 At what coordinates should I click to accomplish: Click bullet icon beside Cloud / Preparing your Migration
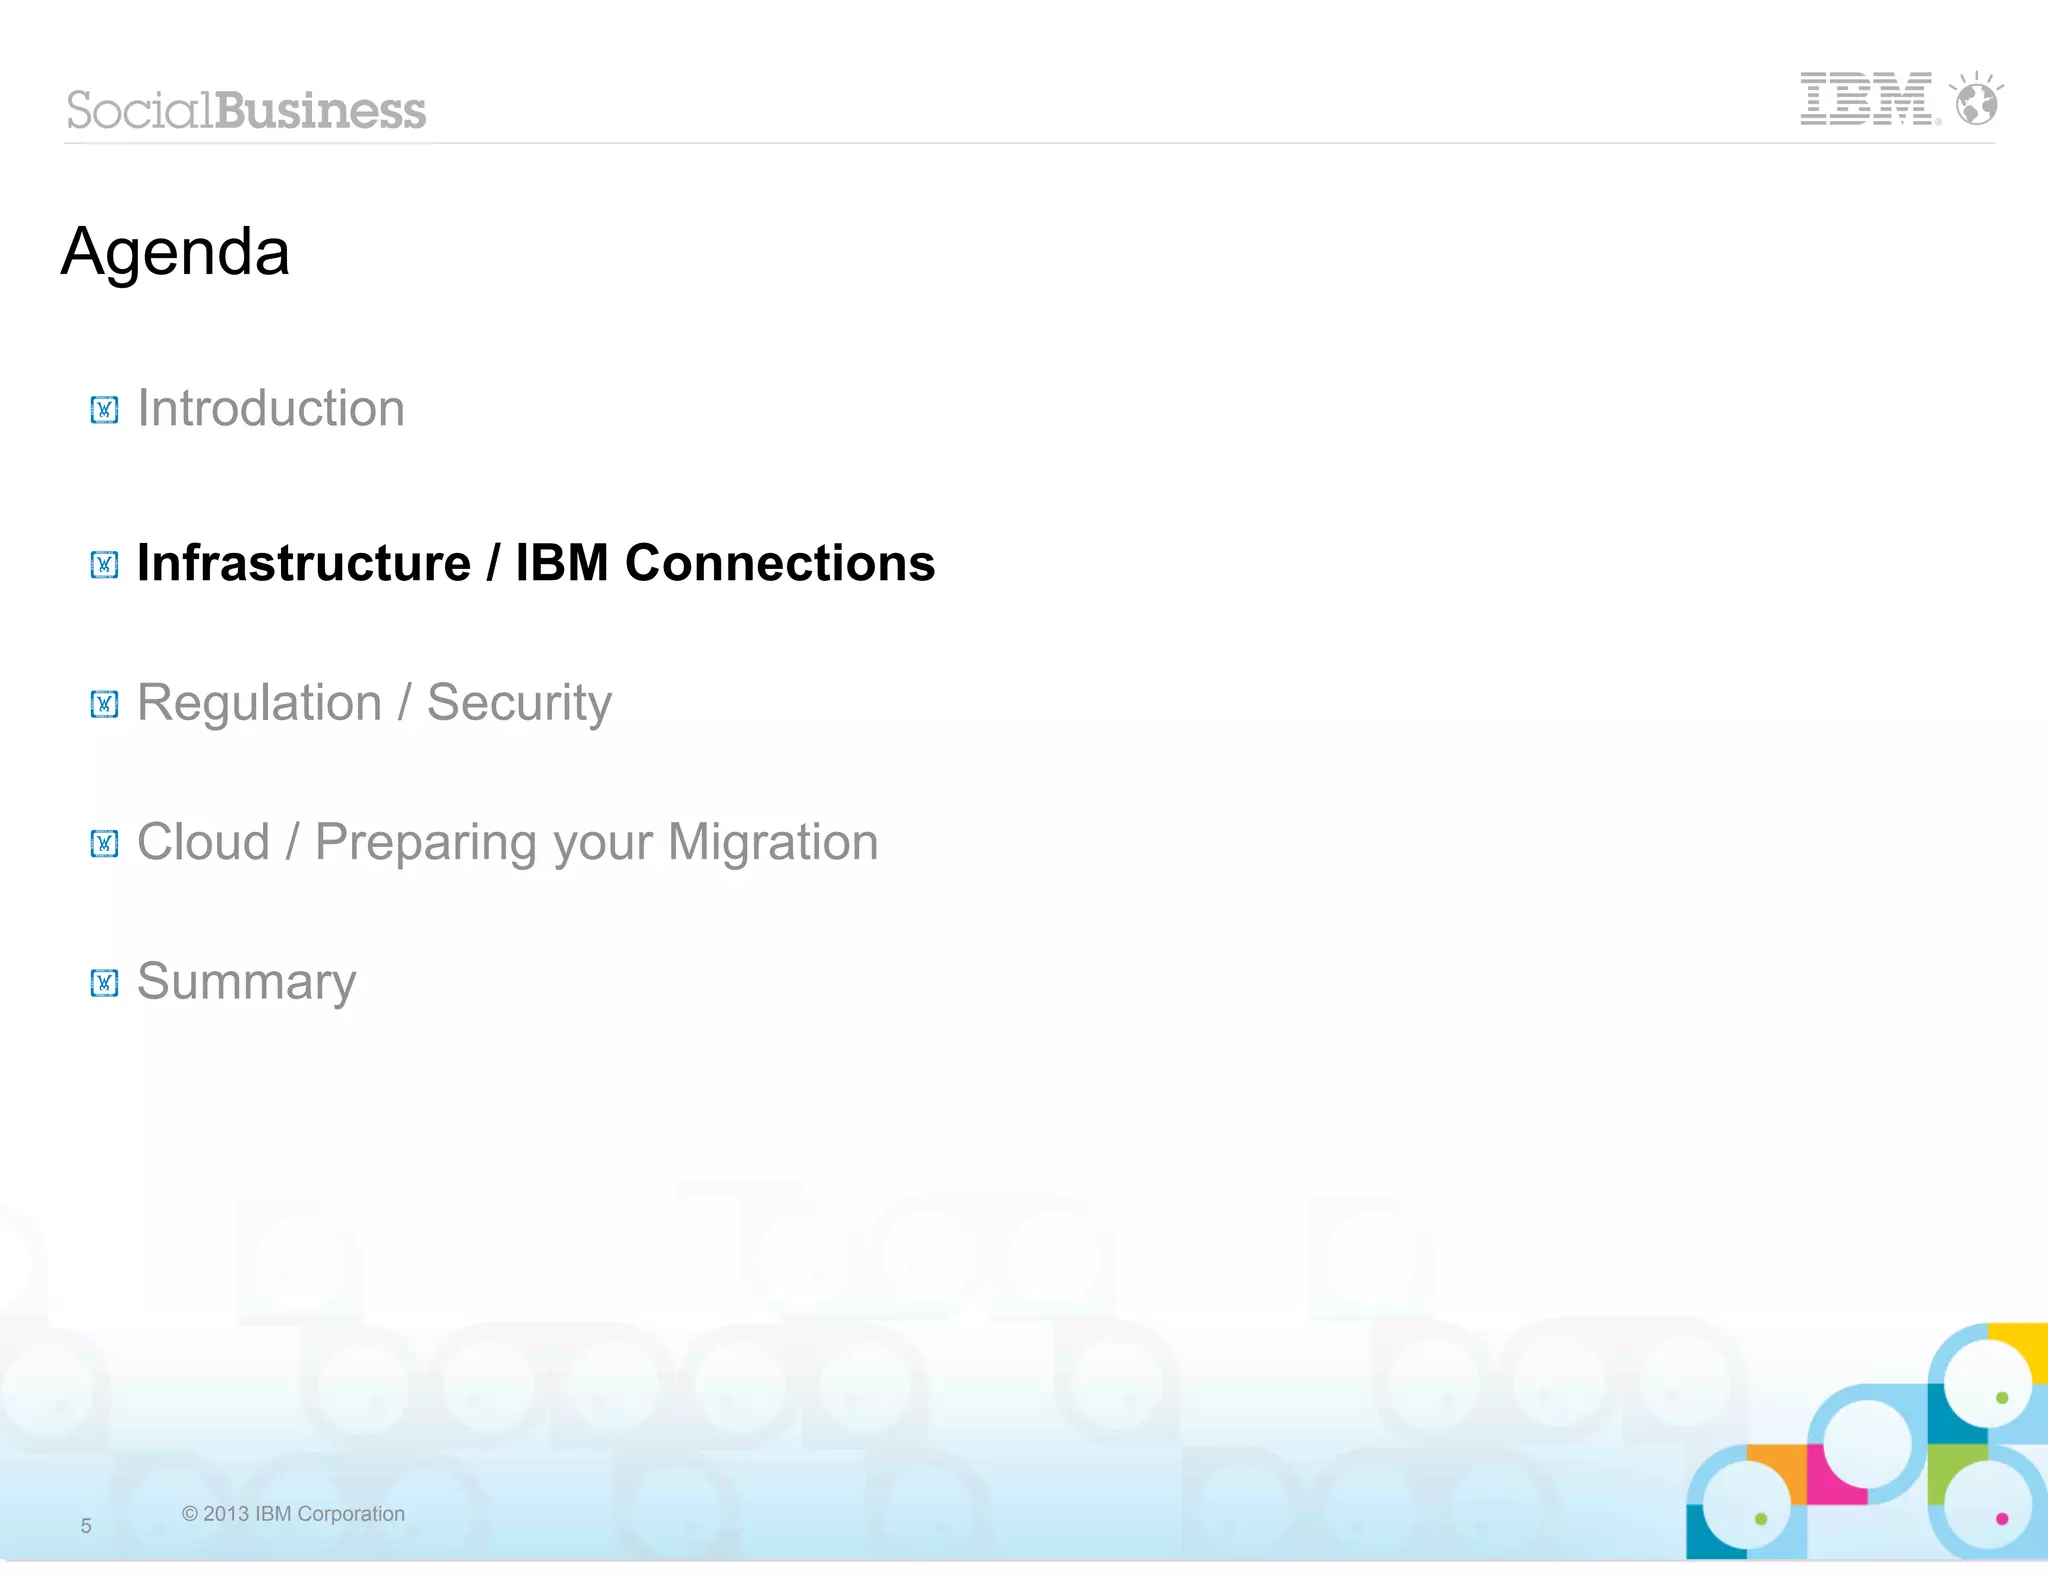[104, 844]
